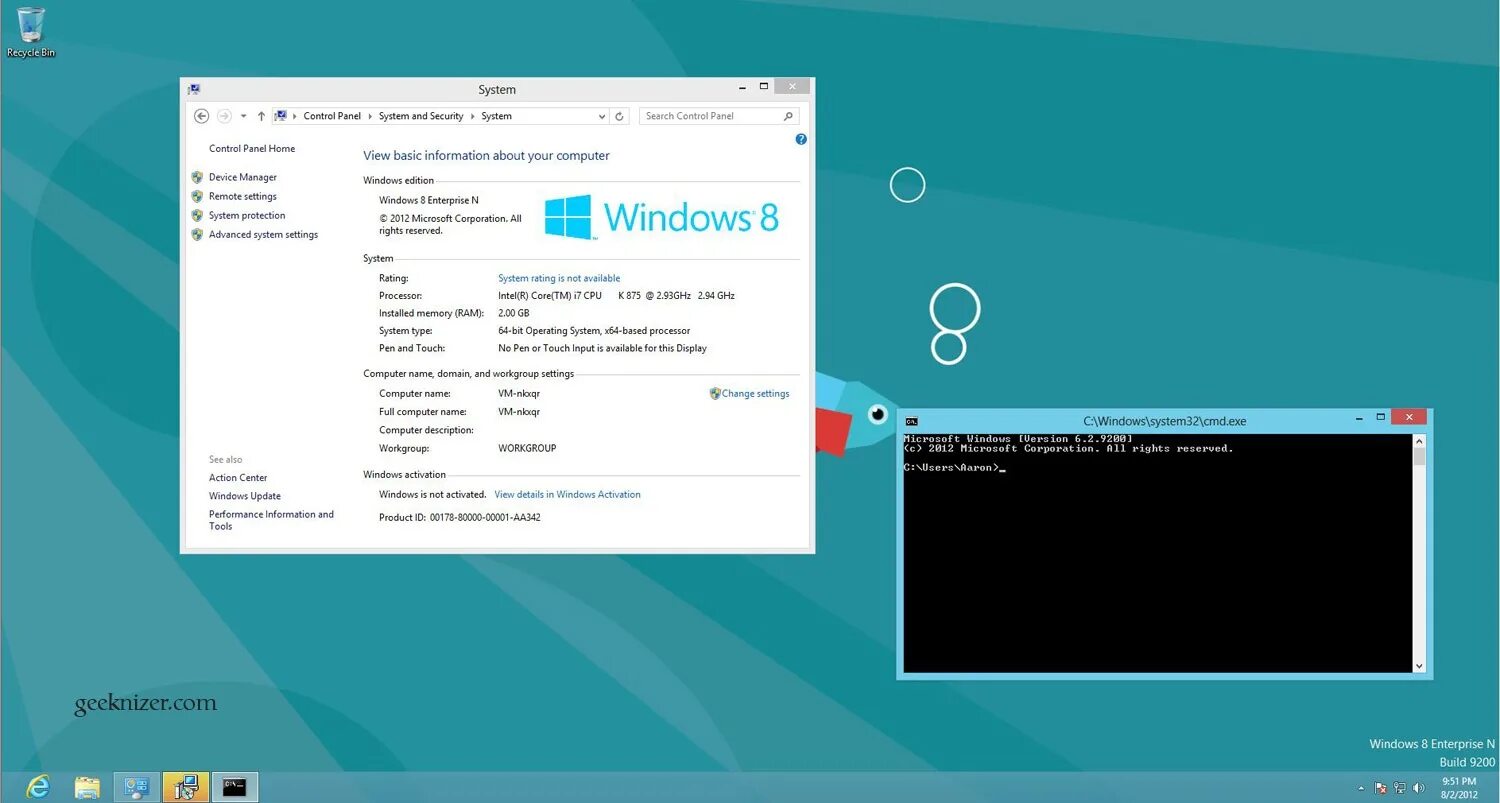Switch to the highlighted orange taskbar app
Screen dimensions: 1500x803
coord(186,787)
